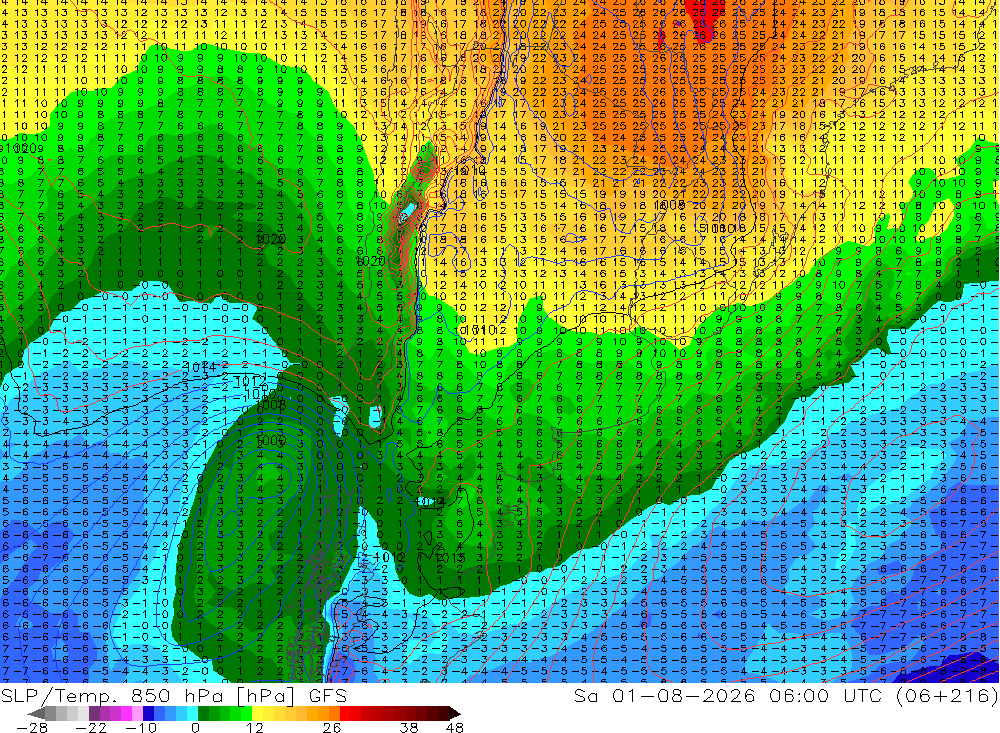This screenshot has height=733, width=1000.
Task: Click the '1008' isobar label on the orange area
Action: point(669,205)
